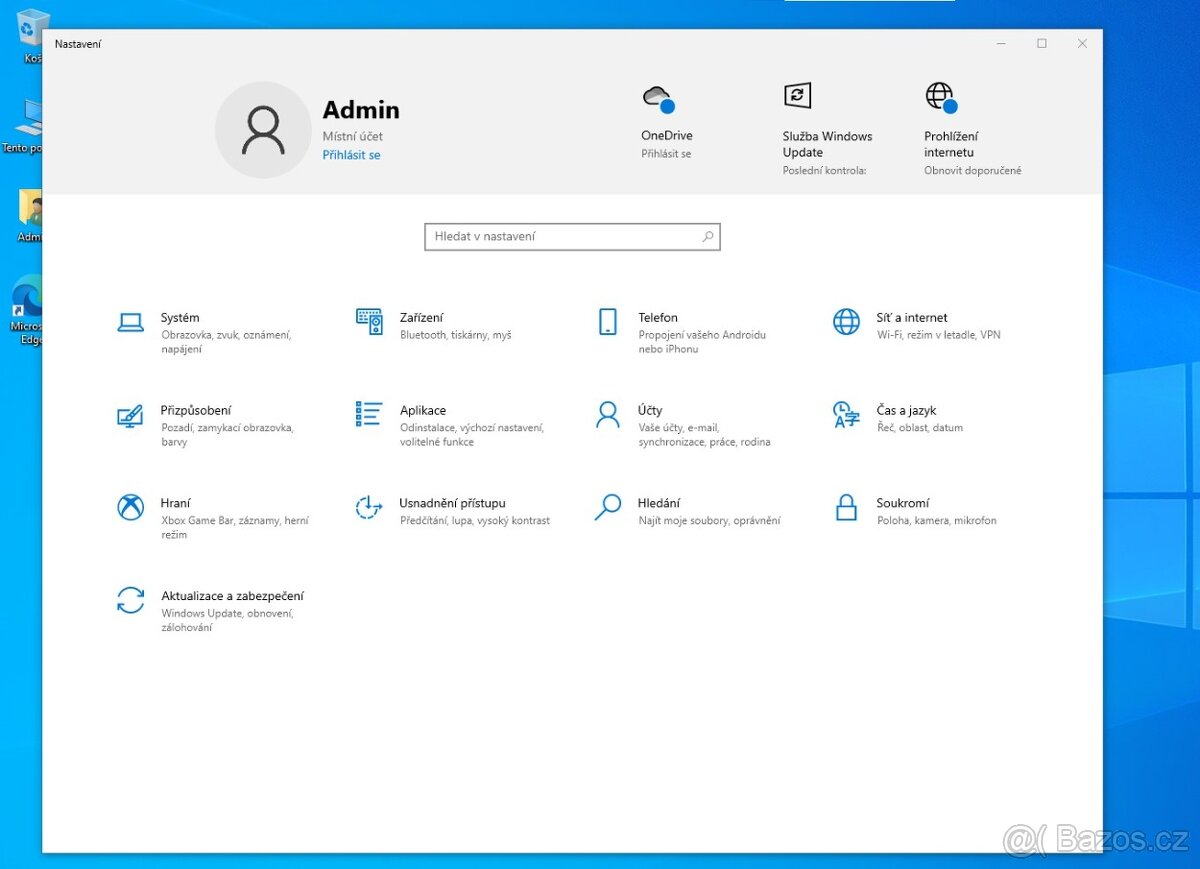
Task: Click the Telefon phone icon
Action: pyautogui.click(x=608, y=322)
